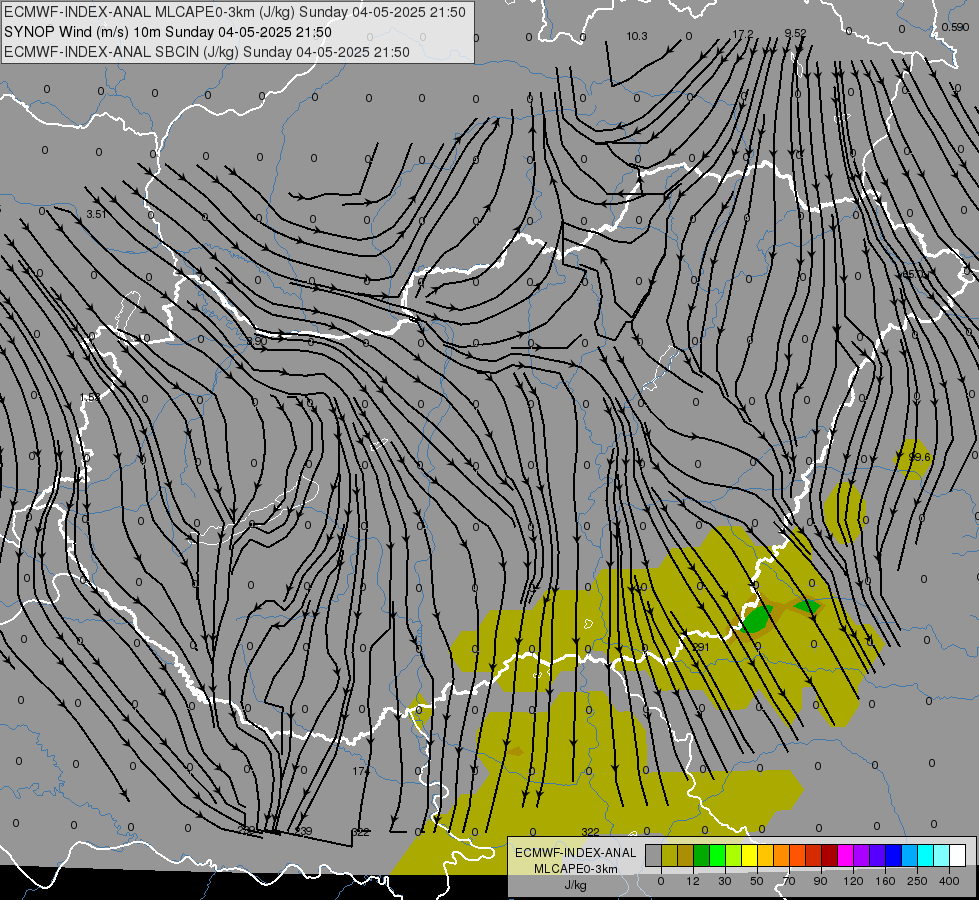
Task: Click map value 0.590
Action: (x=955, y=27)
